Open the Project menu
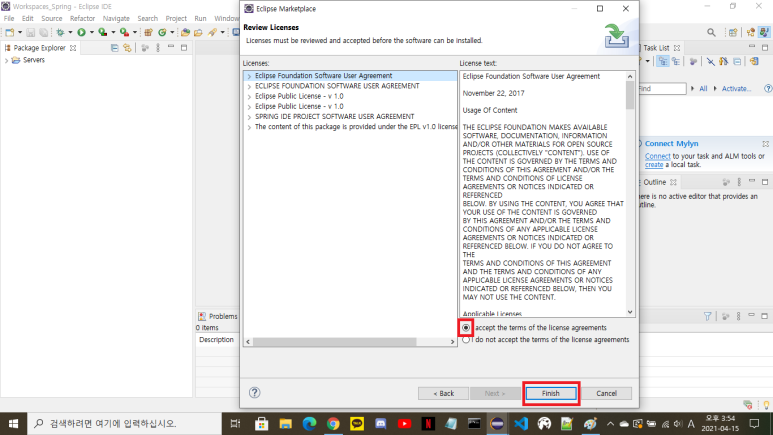 [176, 18]
